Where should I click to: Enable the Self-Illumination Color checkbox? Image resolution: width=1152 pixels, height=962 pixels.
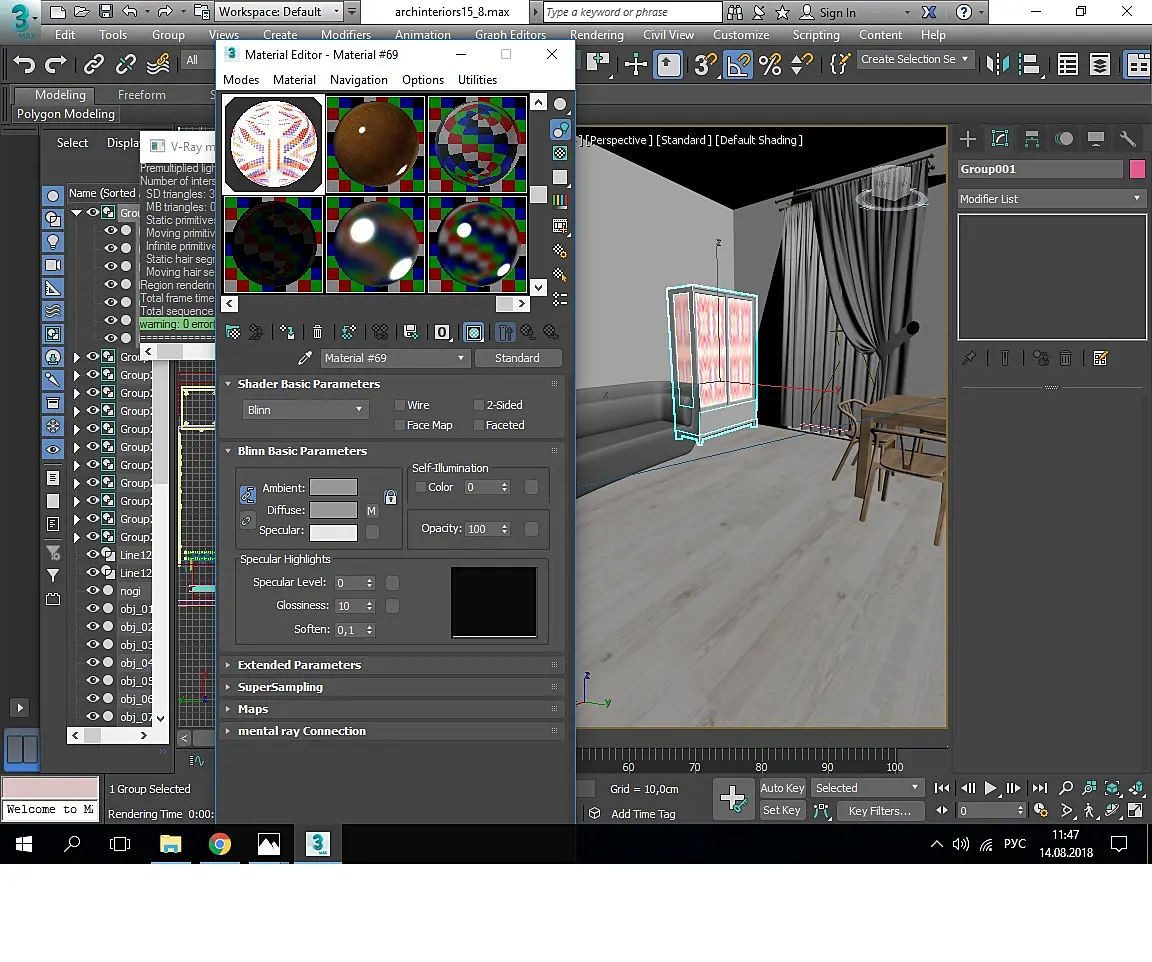[421, 487]
